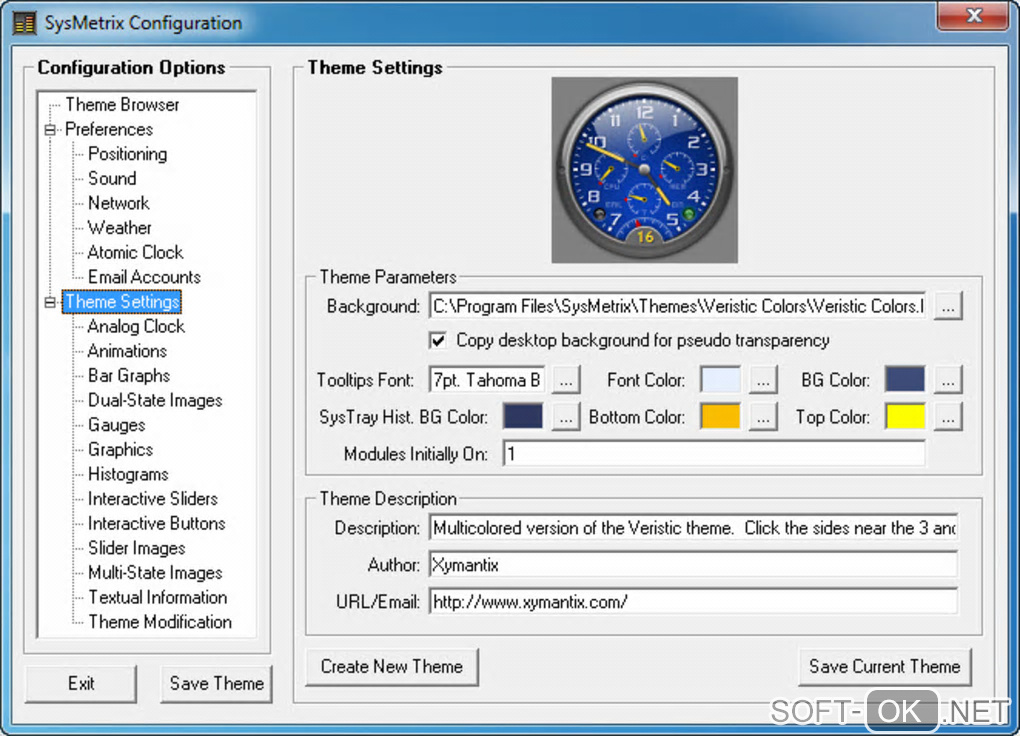The image size is (1020, 736).
Task: Select the Preferences tree item
Action: 109,129
